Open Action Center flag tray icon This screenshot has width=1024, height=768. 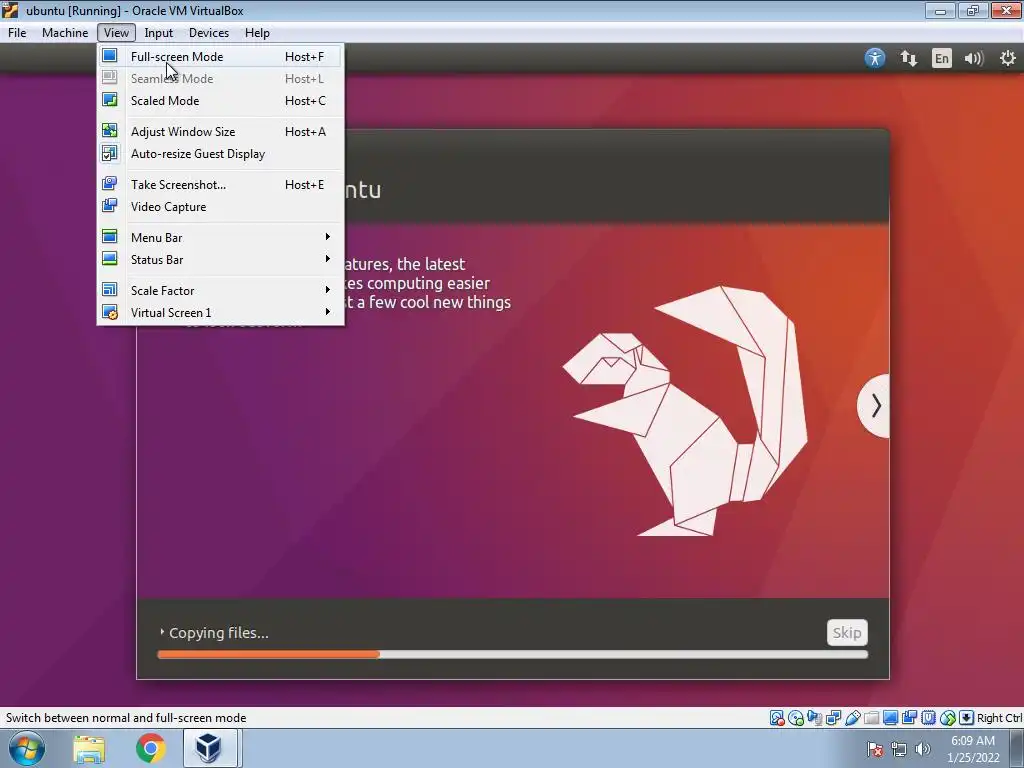[x=874, y=749]
